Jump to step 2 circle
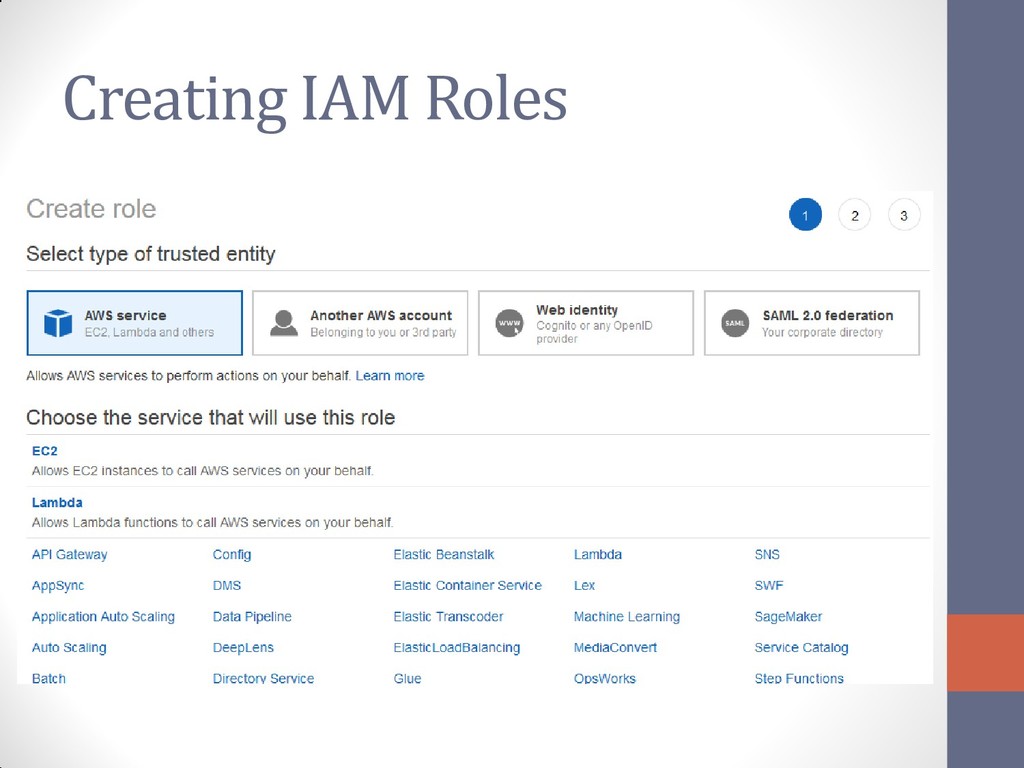The image size is (1024, 768). [854, 215]
